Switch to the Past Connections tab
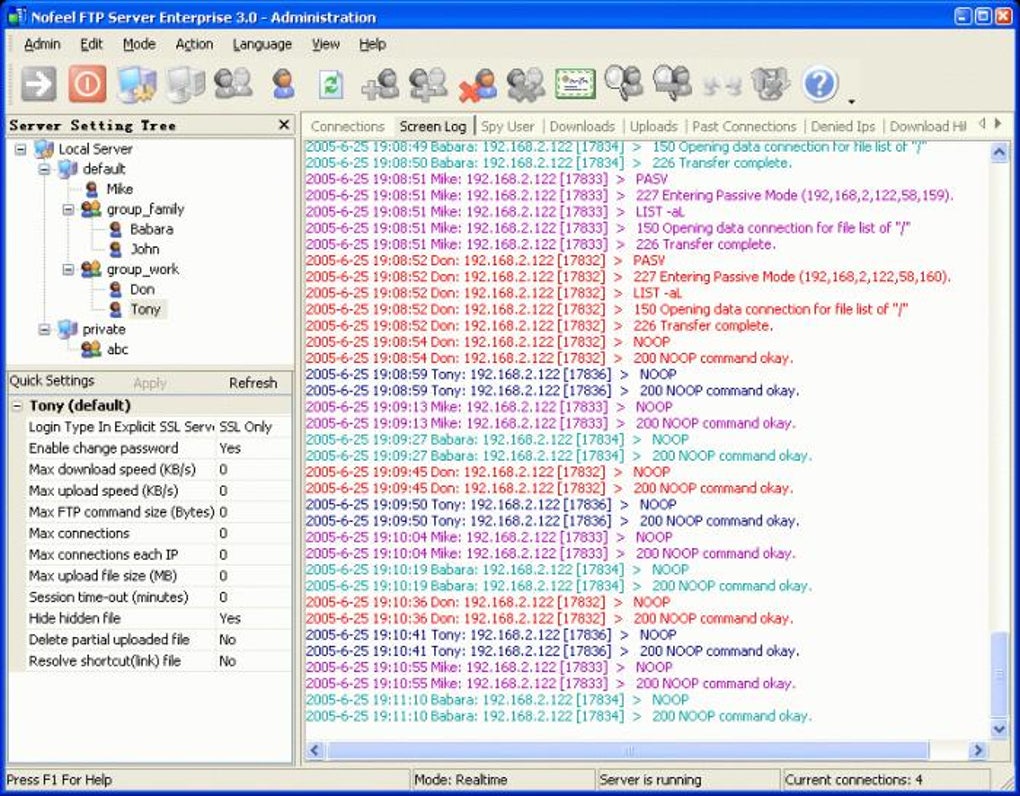Screen dimensions: 1020x796 744,126
